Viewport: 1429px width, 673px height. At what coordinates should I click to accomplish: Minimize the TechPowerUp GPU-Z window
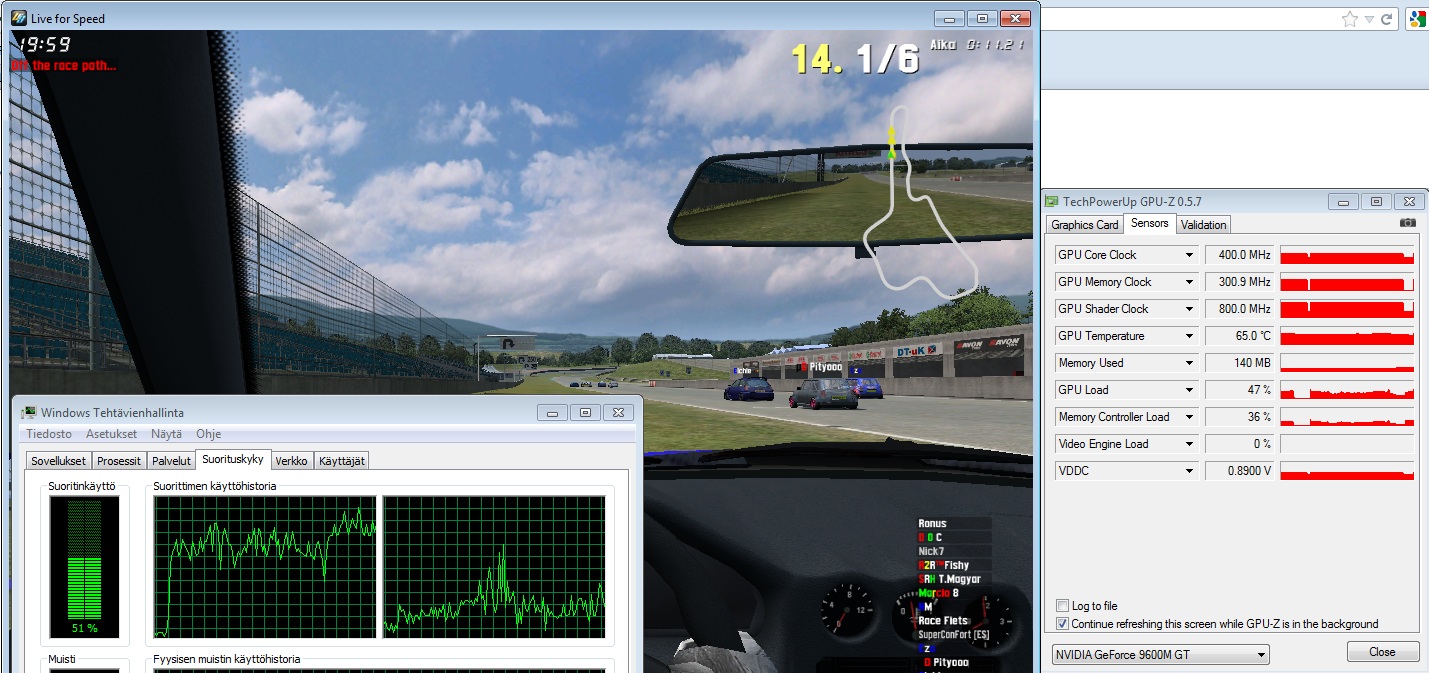coord(1343,202)
